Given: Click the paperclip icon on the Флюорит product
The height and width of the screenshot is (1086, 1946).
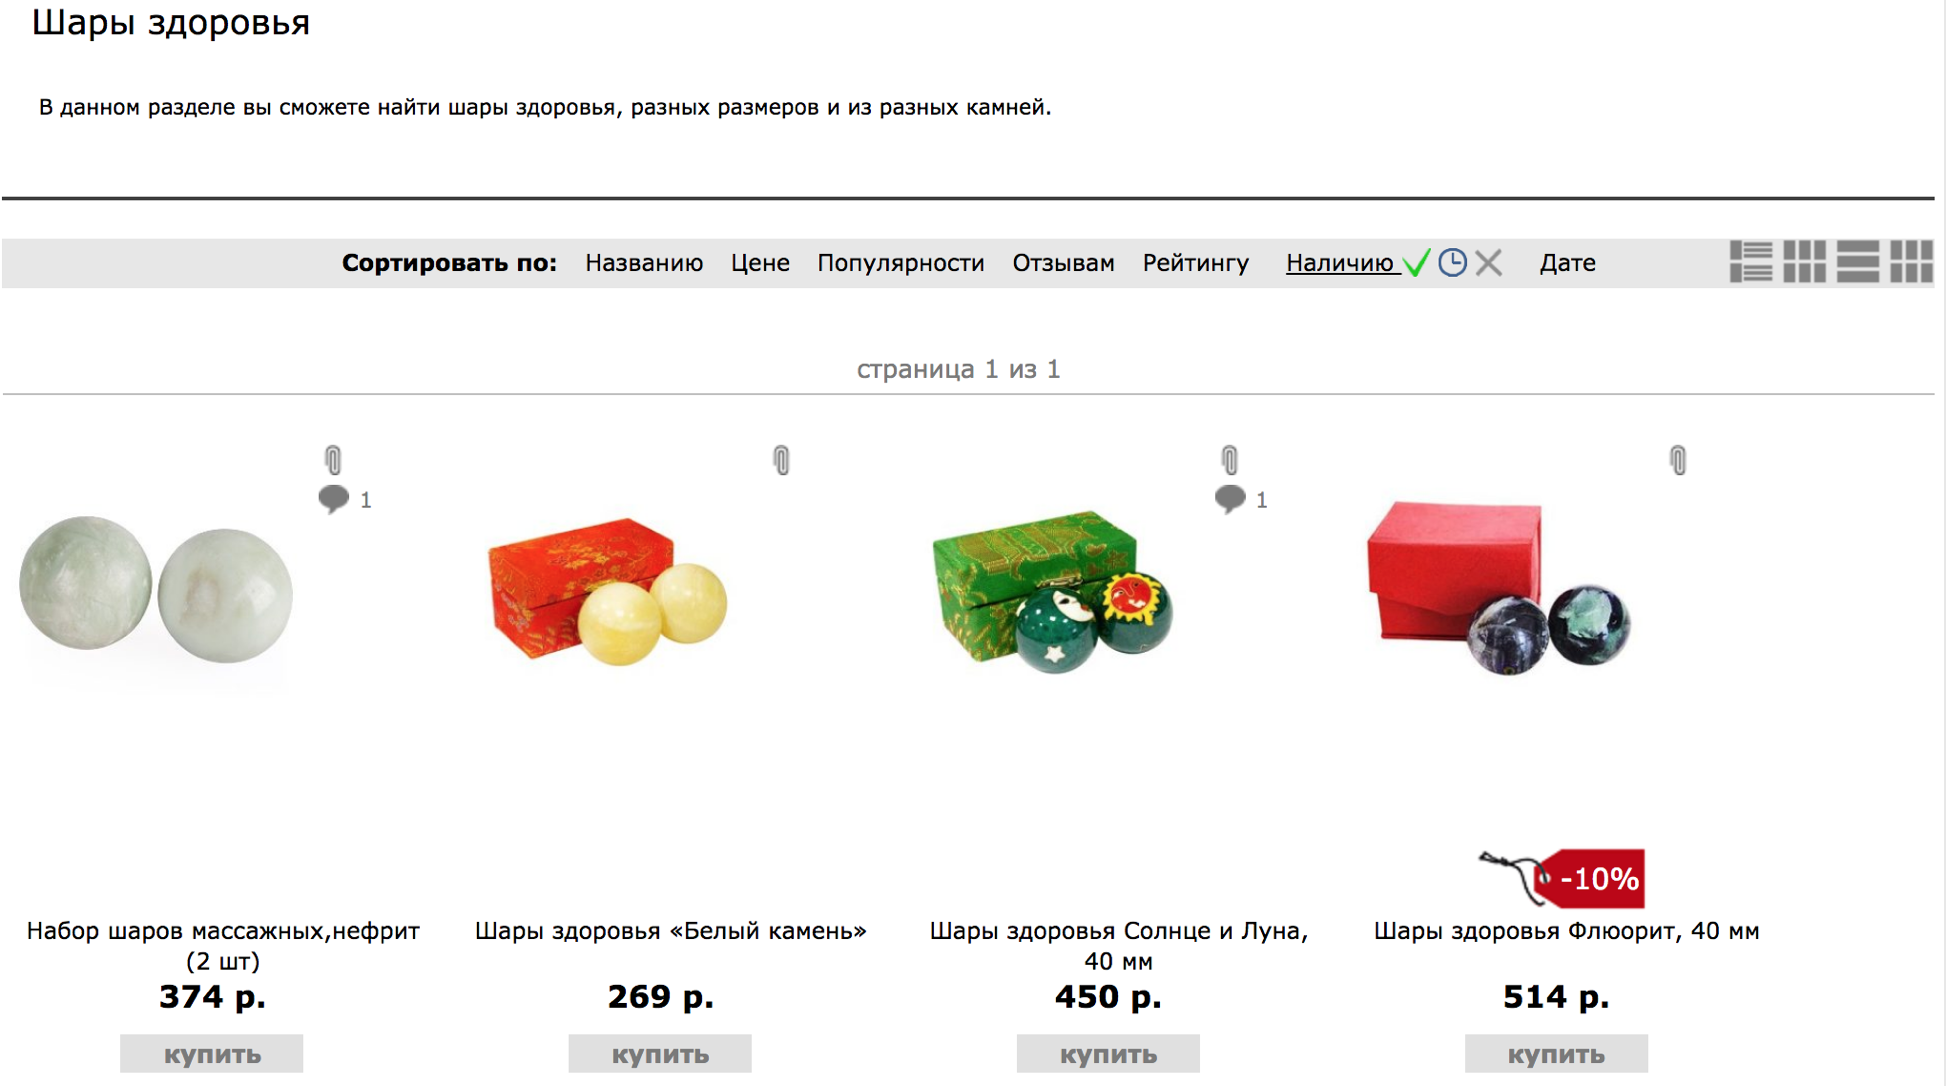Looking at the screenshot, I should (x=1678, y=460).
